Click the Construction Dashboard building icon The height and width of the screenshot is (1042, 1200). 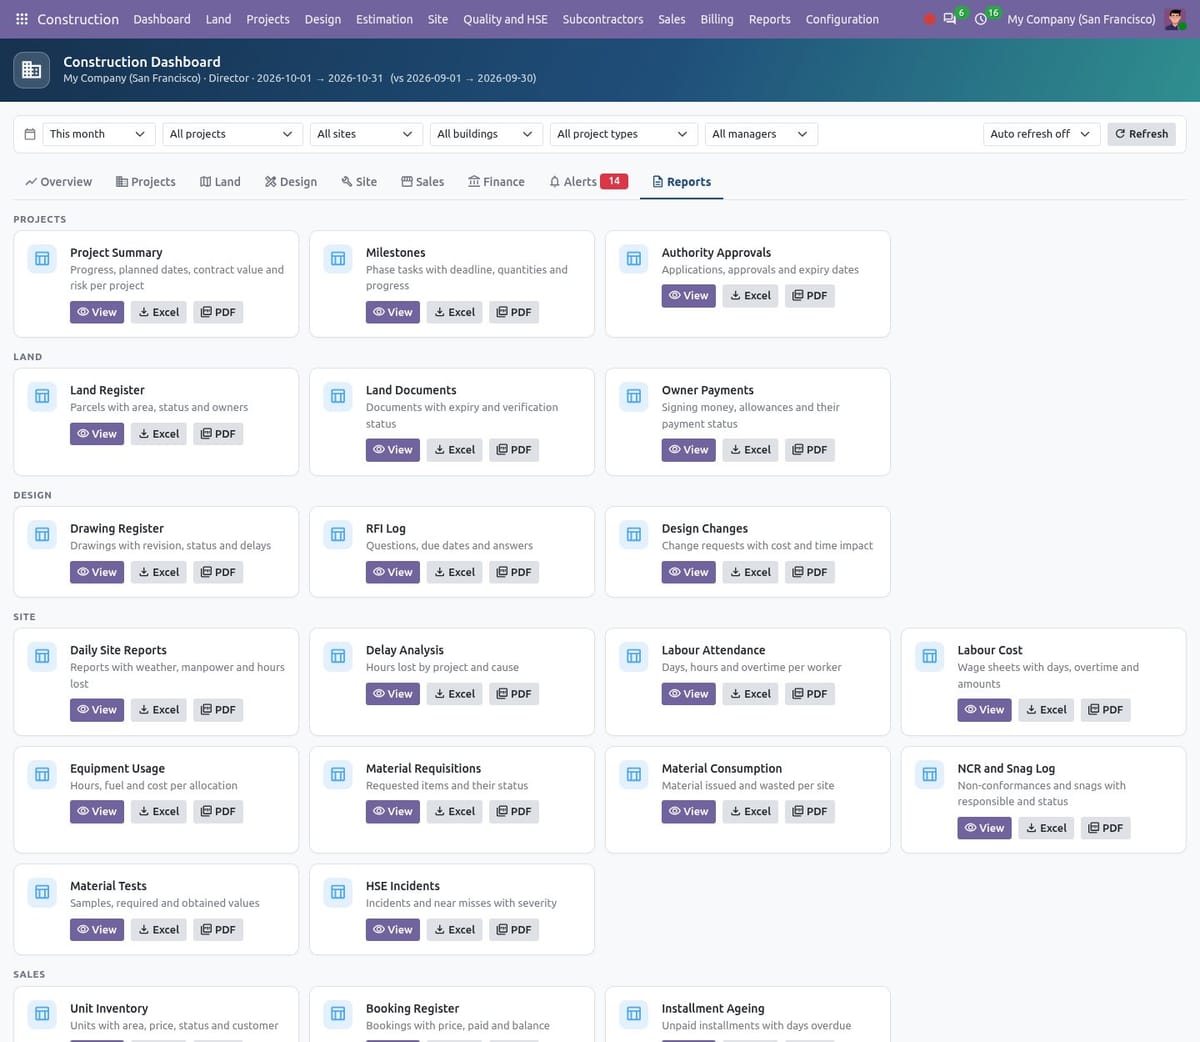(x=32, y=69)
